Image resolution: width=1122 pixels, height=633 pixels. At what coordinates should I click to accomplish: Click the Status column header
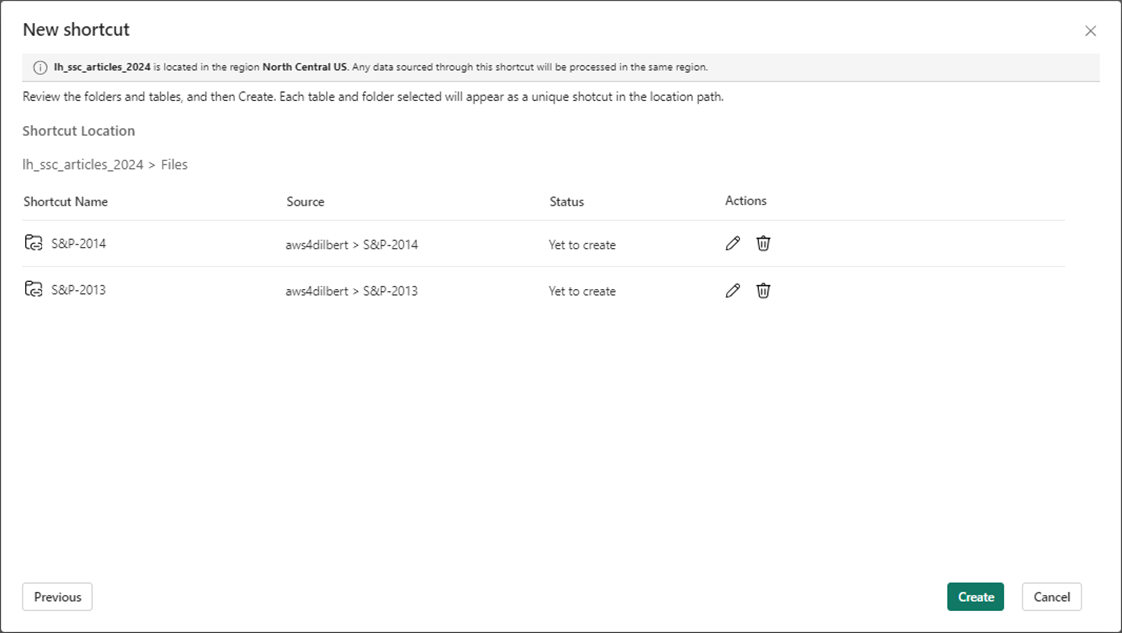point(566,201)
